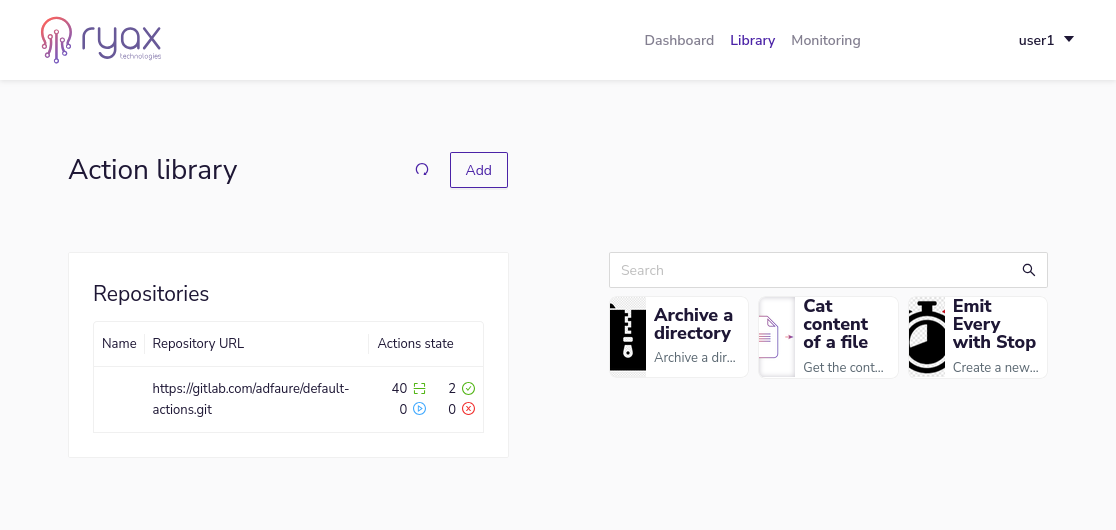Switch to the Library tab

[752, 40]
